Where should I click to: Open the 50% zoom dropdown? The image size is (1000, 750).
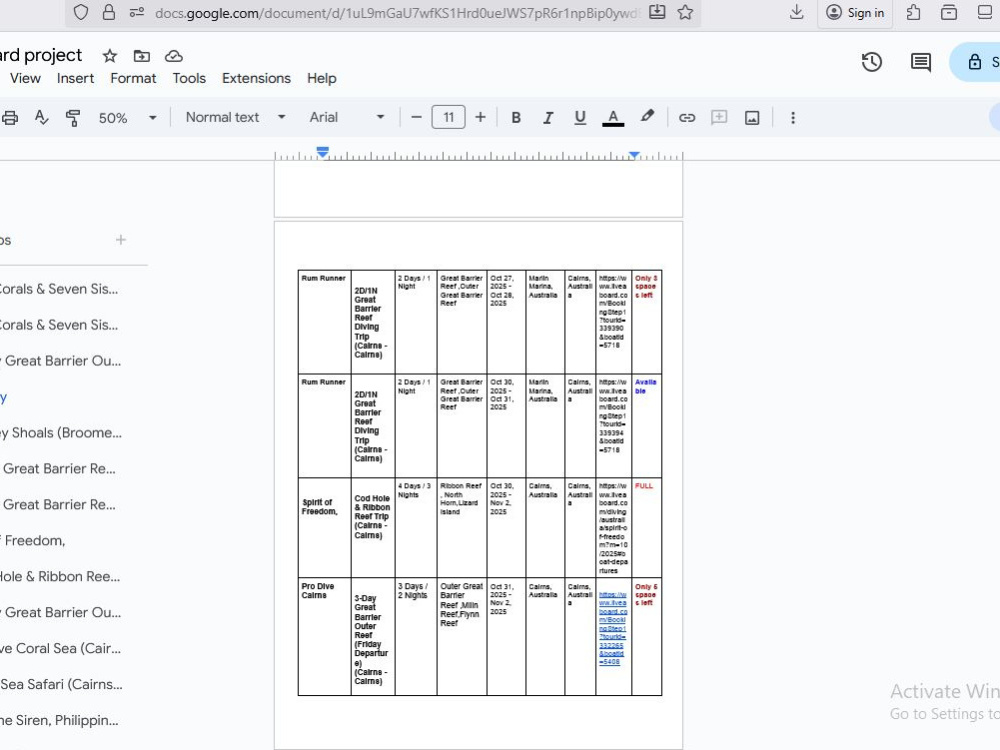(127, 118)
